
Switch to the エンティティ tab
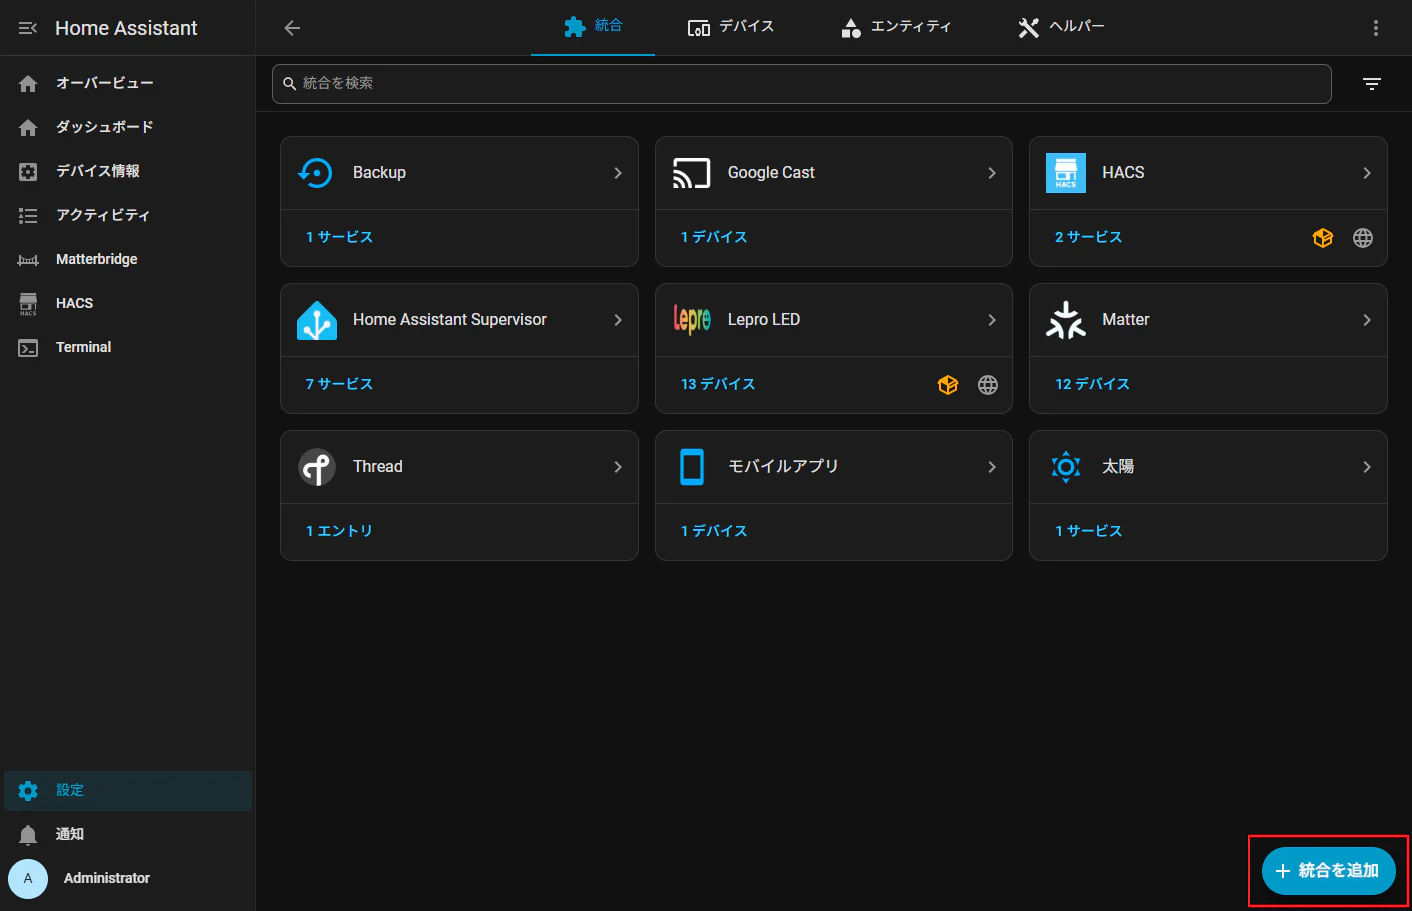click(896, 27)
